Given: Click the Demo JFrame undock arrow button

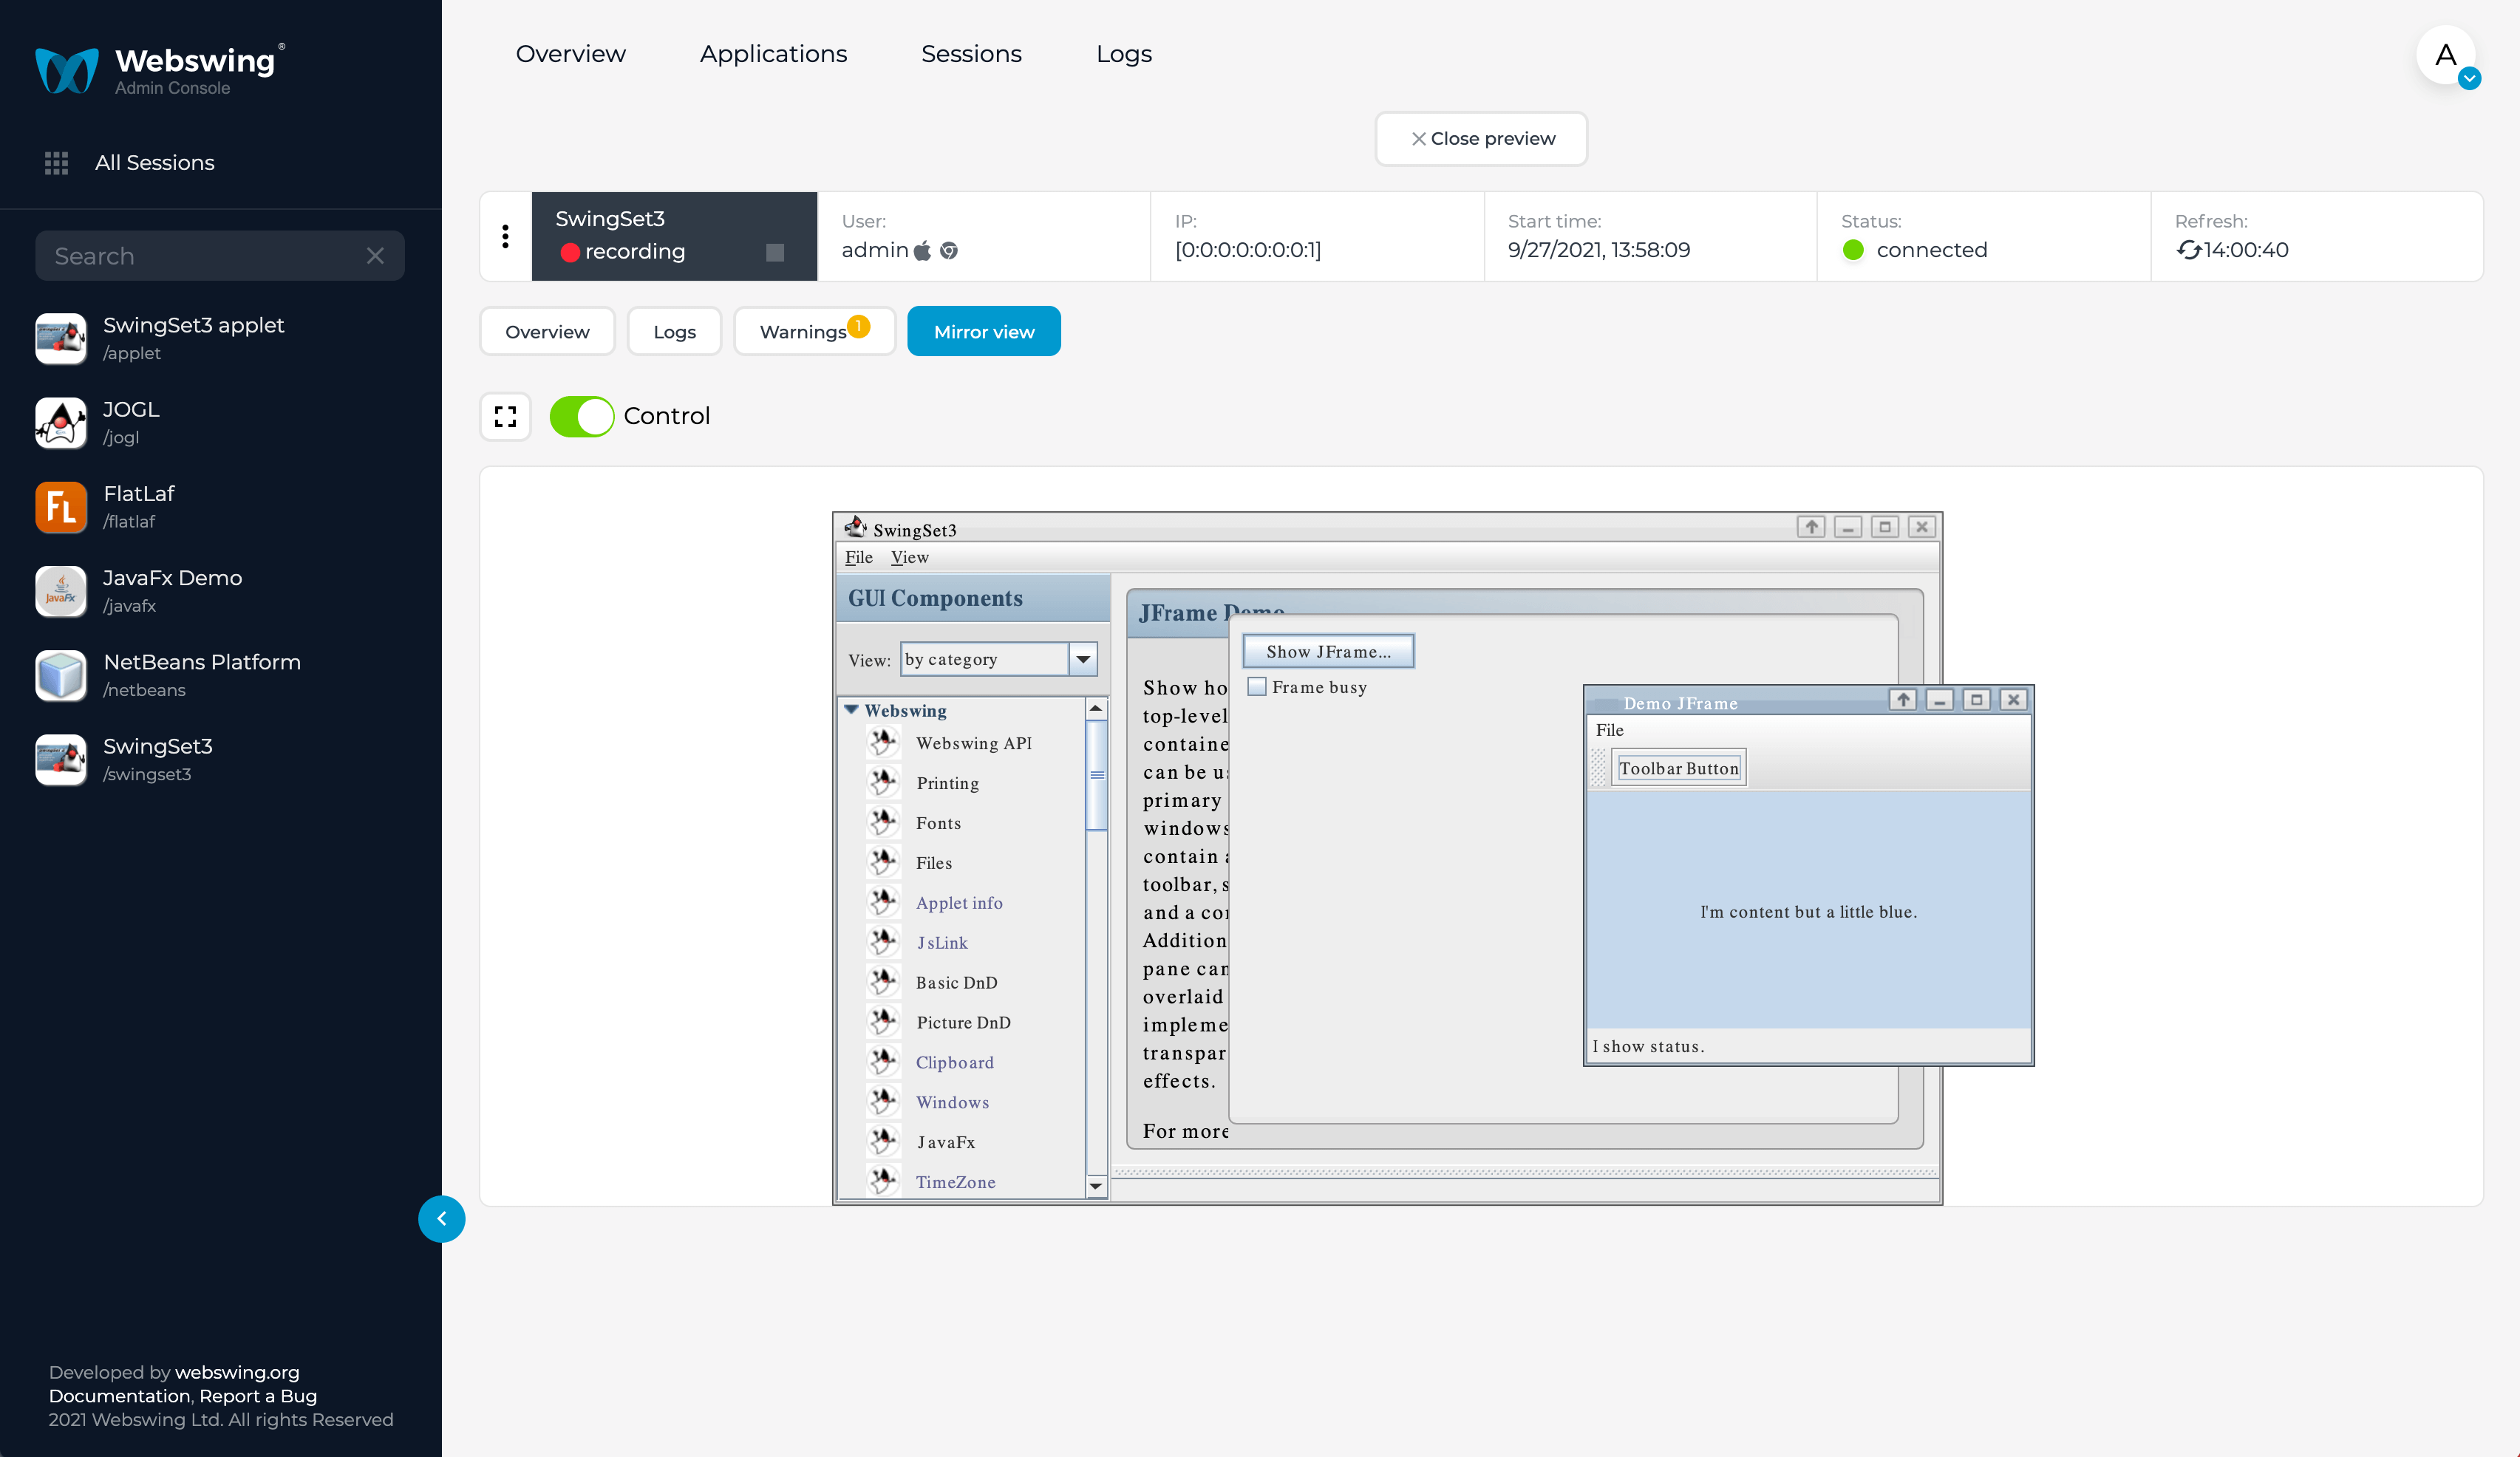Looking at the screenshot, I should (x=1902, y=700).
